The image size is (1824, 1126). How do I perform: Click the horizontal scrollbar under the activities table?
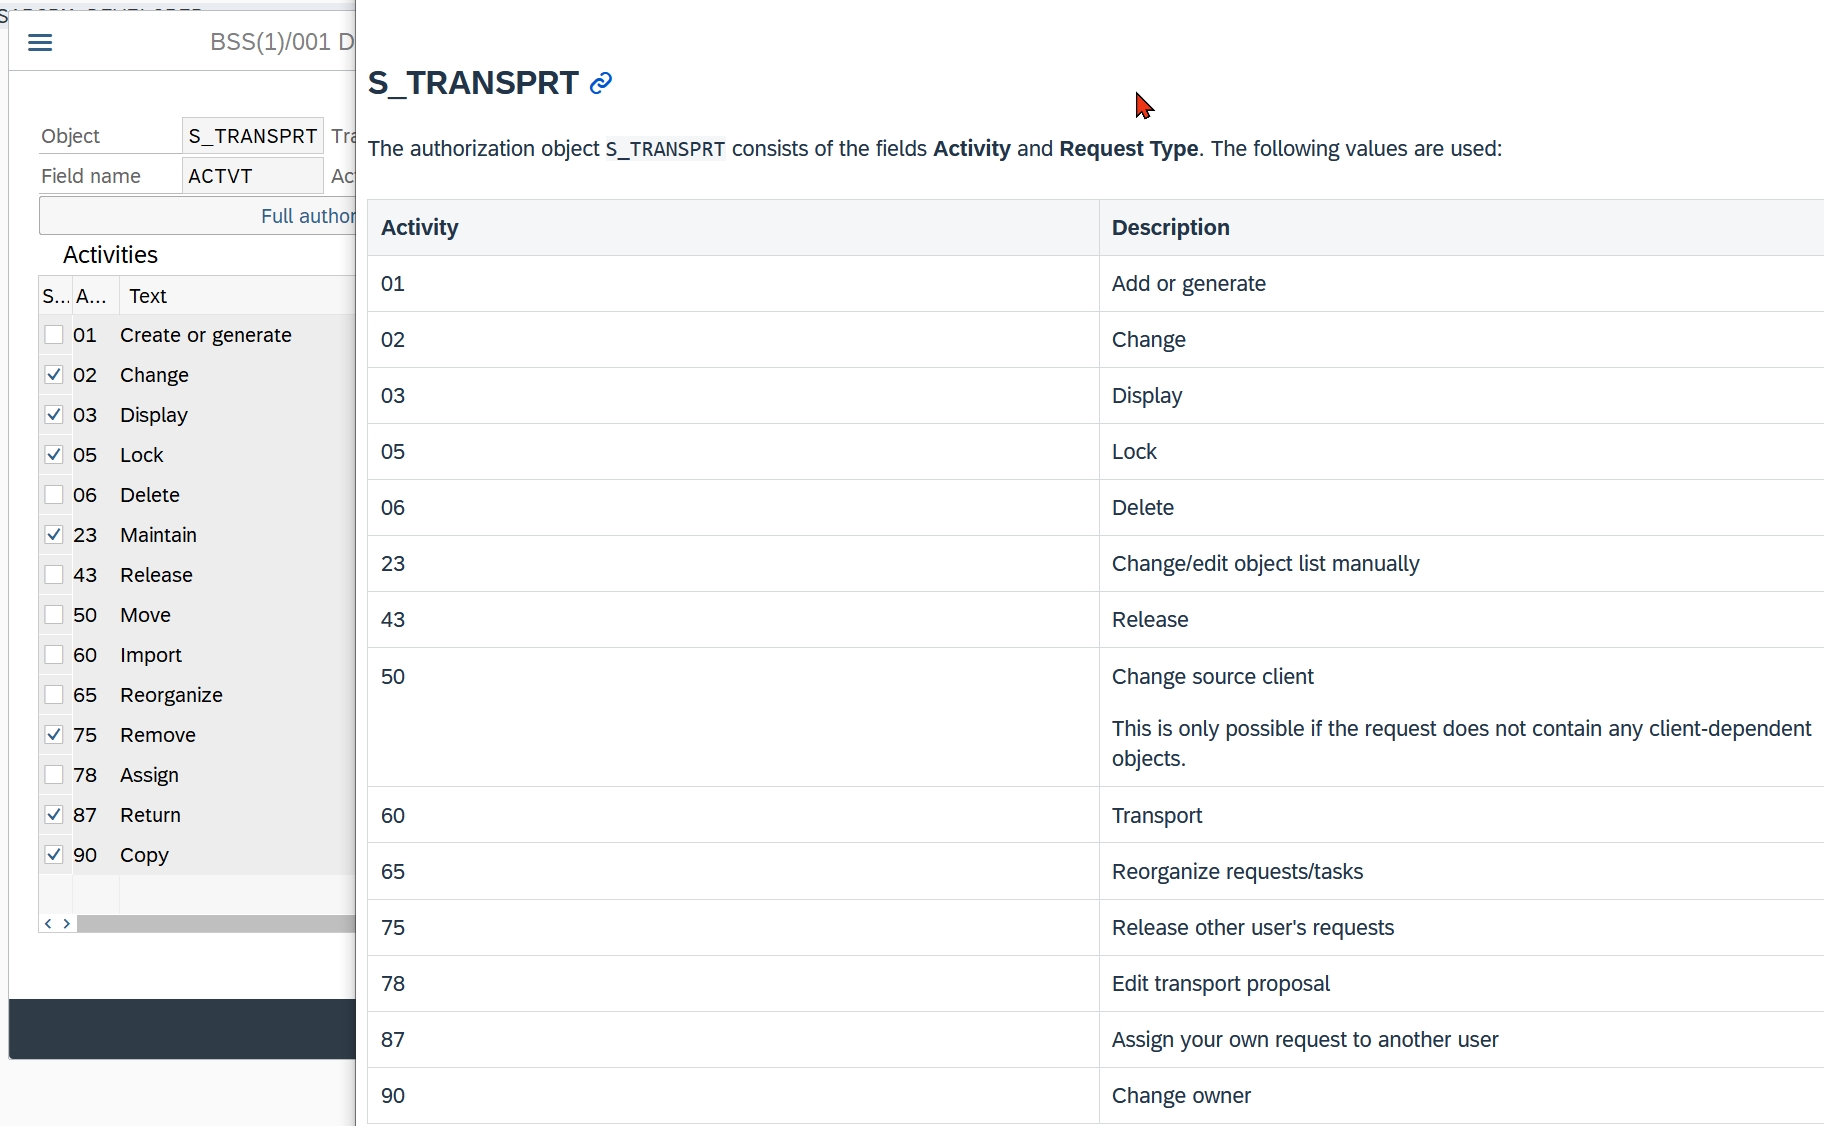[216, 924]
